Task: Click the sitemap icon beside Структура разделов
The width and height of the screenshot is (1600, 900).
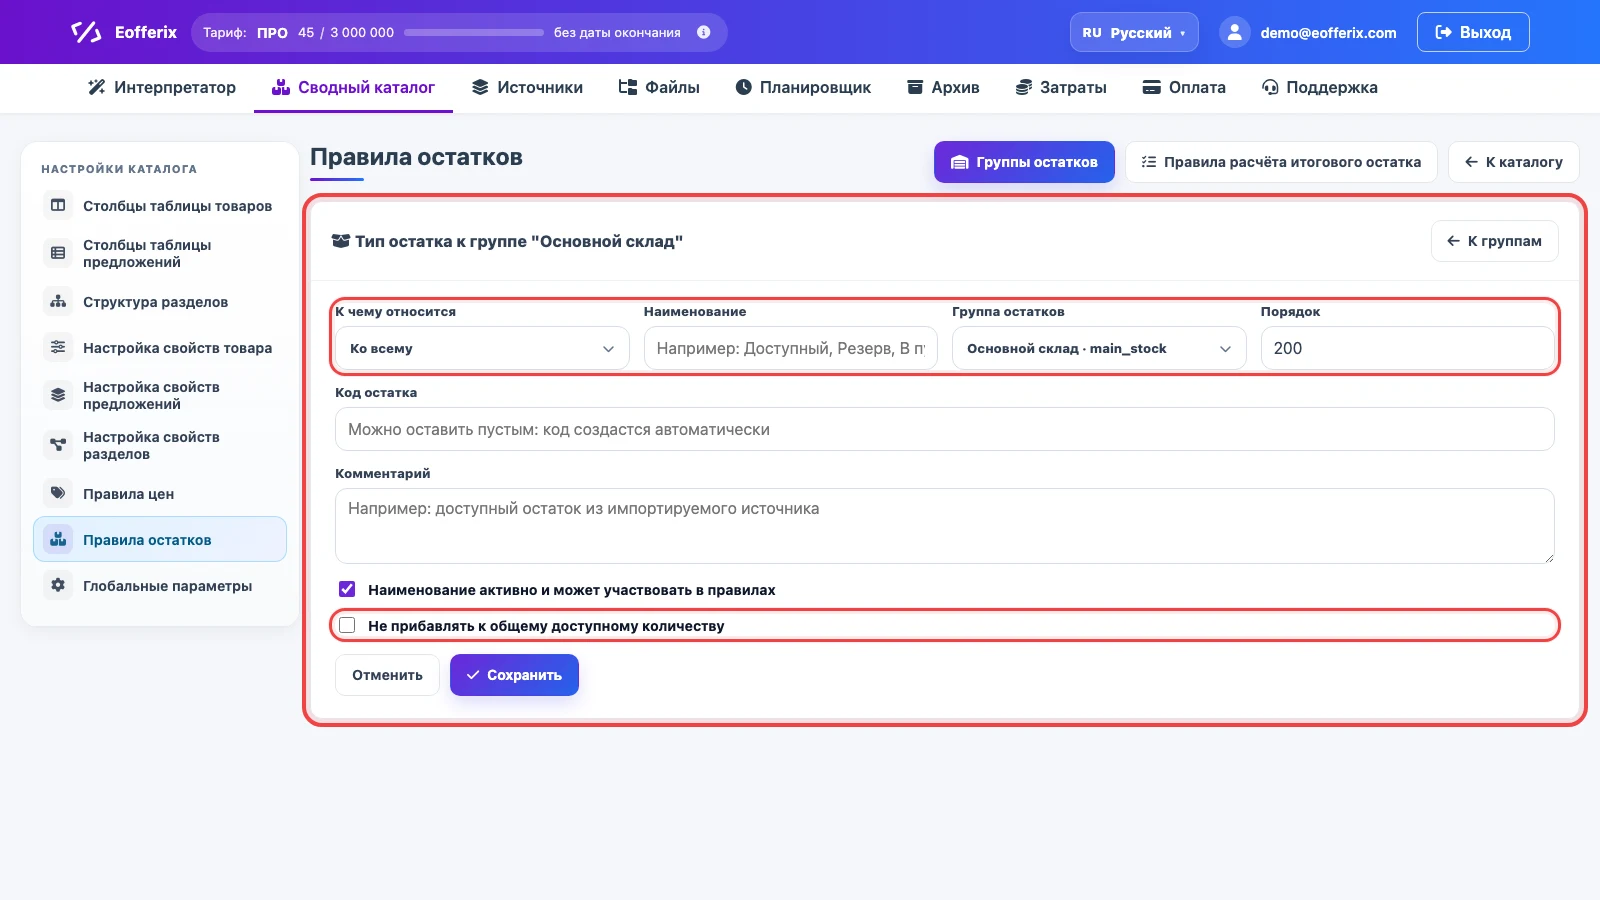Action: click(58, 301)
